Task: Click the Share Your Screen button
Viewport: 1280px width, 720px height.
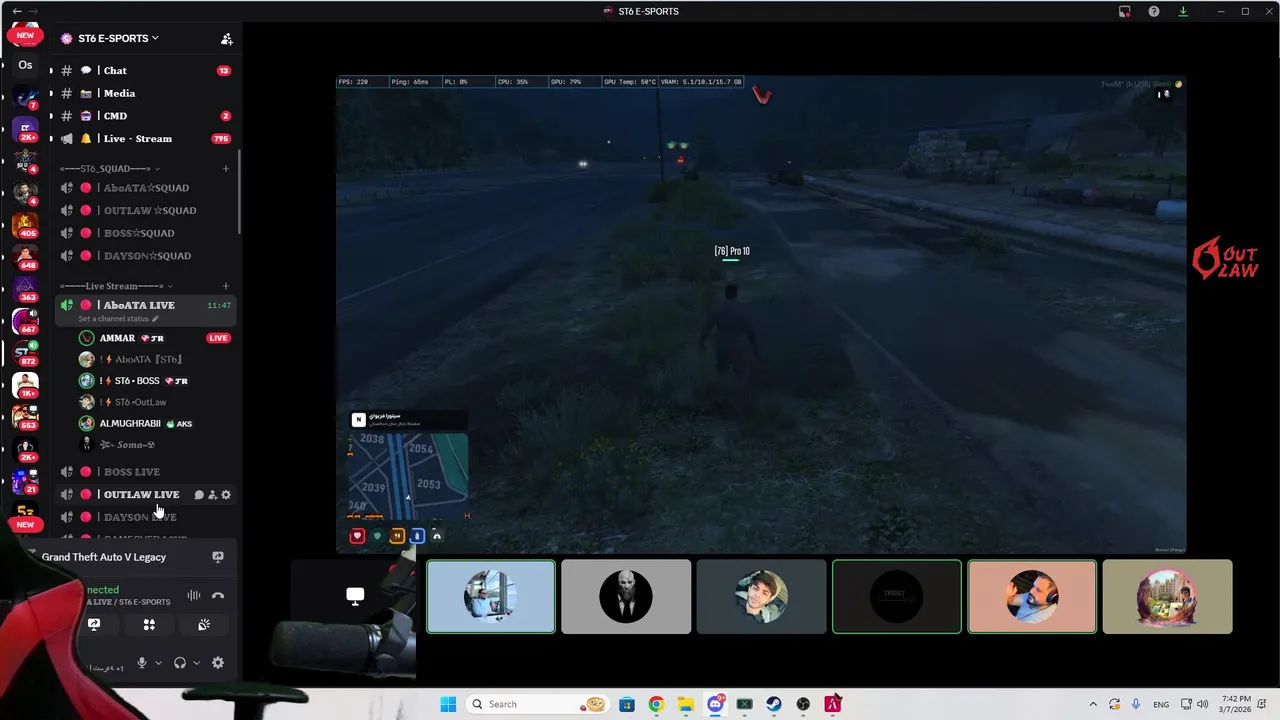Action: tap(94, 625)
